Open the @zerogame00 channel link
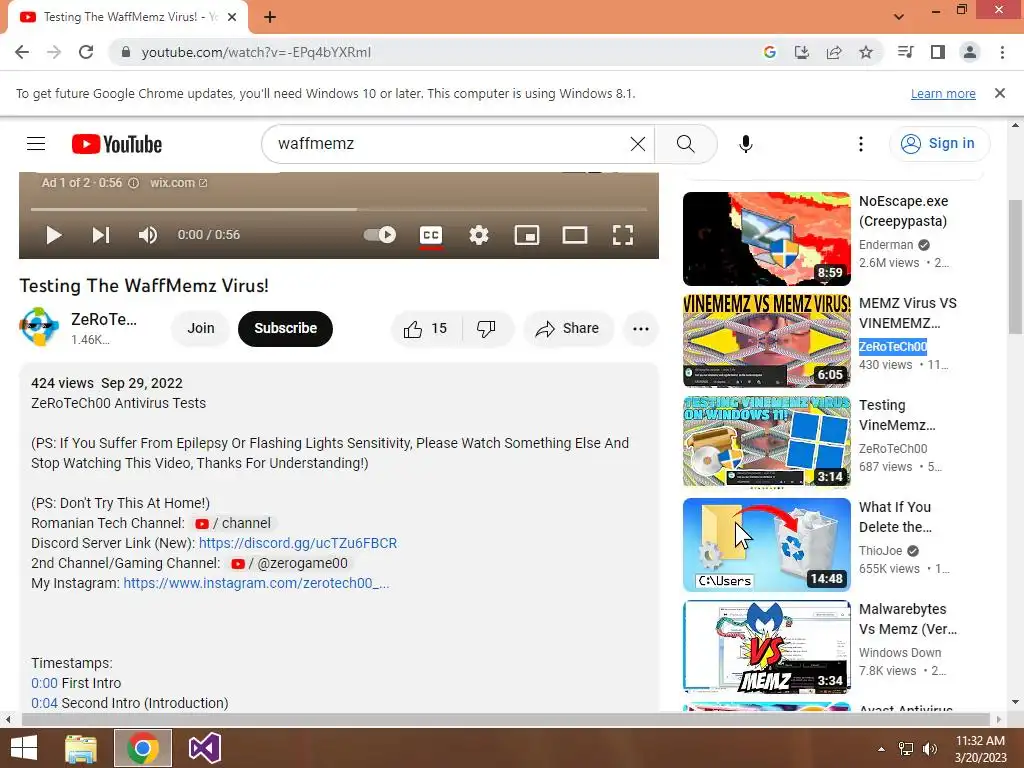Viewport: 1024px width, 768px height. click(290, 563)
